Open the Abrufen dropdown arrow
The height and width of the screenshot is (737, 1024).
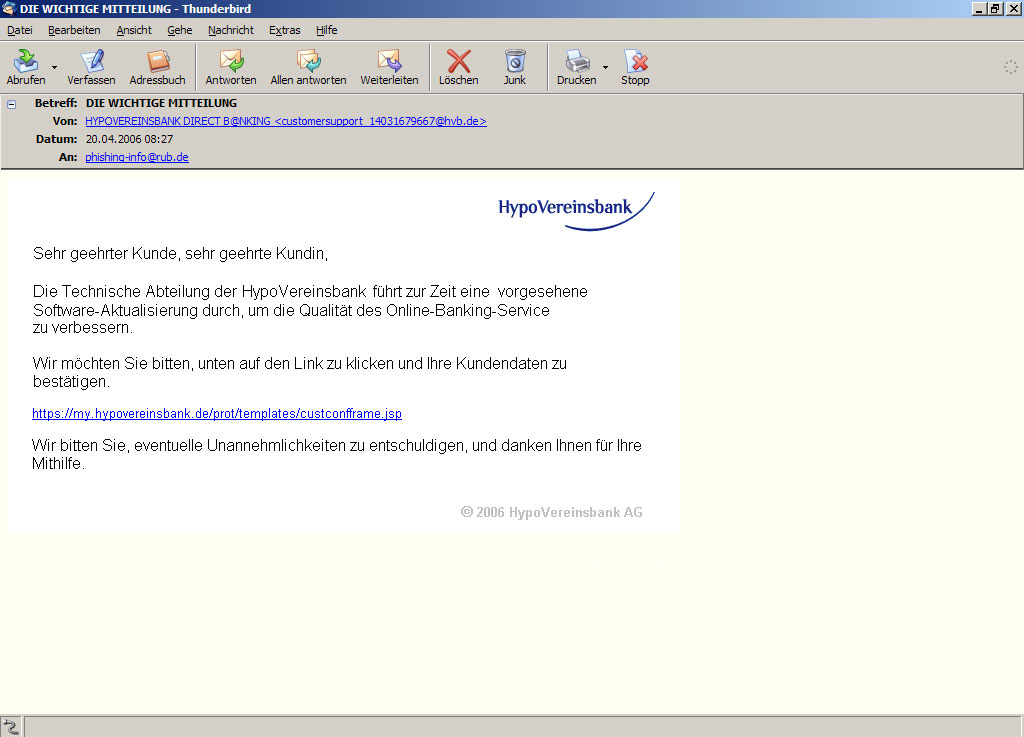(x=54, y=67)
